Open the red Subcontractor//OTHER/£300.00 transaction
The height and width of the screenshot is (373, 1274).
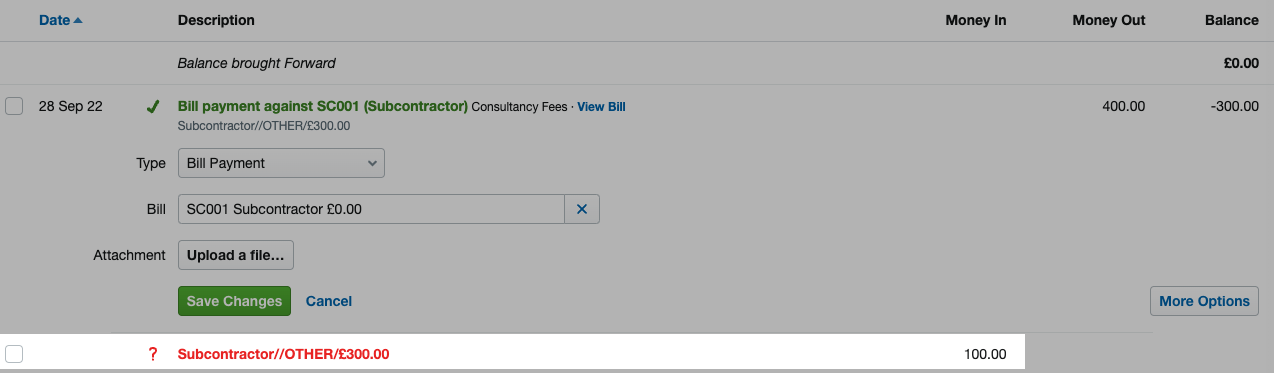[283, 354]
